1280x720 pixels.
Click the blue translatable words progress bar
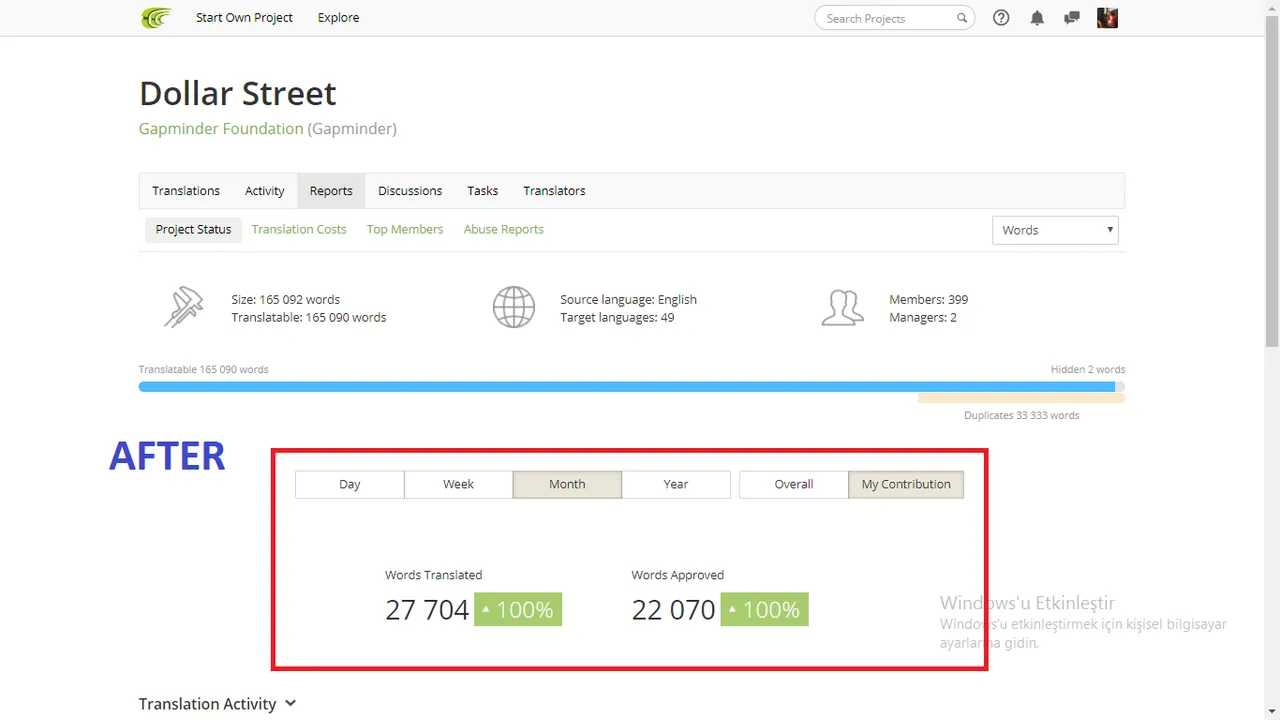[627, 387]
